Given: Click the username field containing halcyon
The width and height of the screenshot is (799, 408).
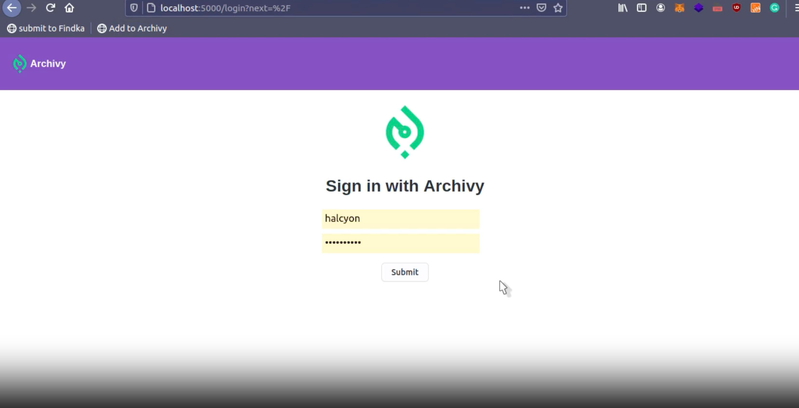Looking at the screenshot, I should [400, 219].
